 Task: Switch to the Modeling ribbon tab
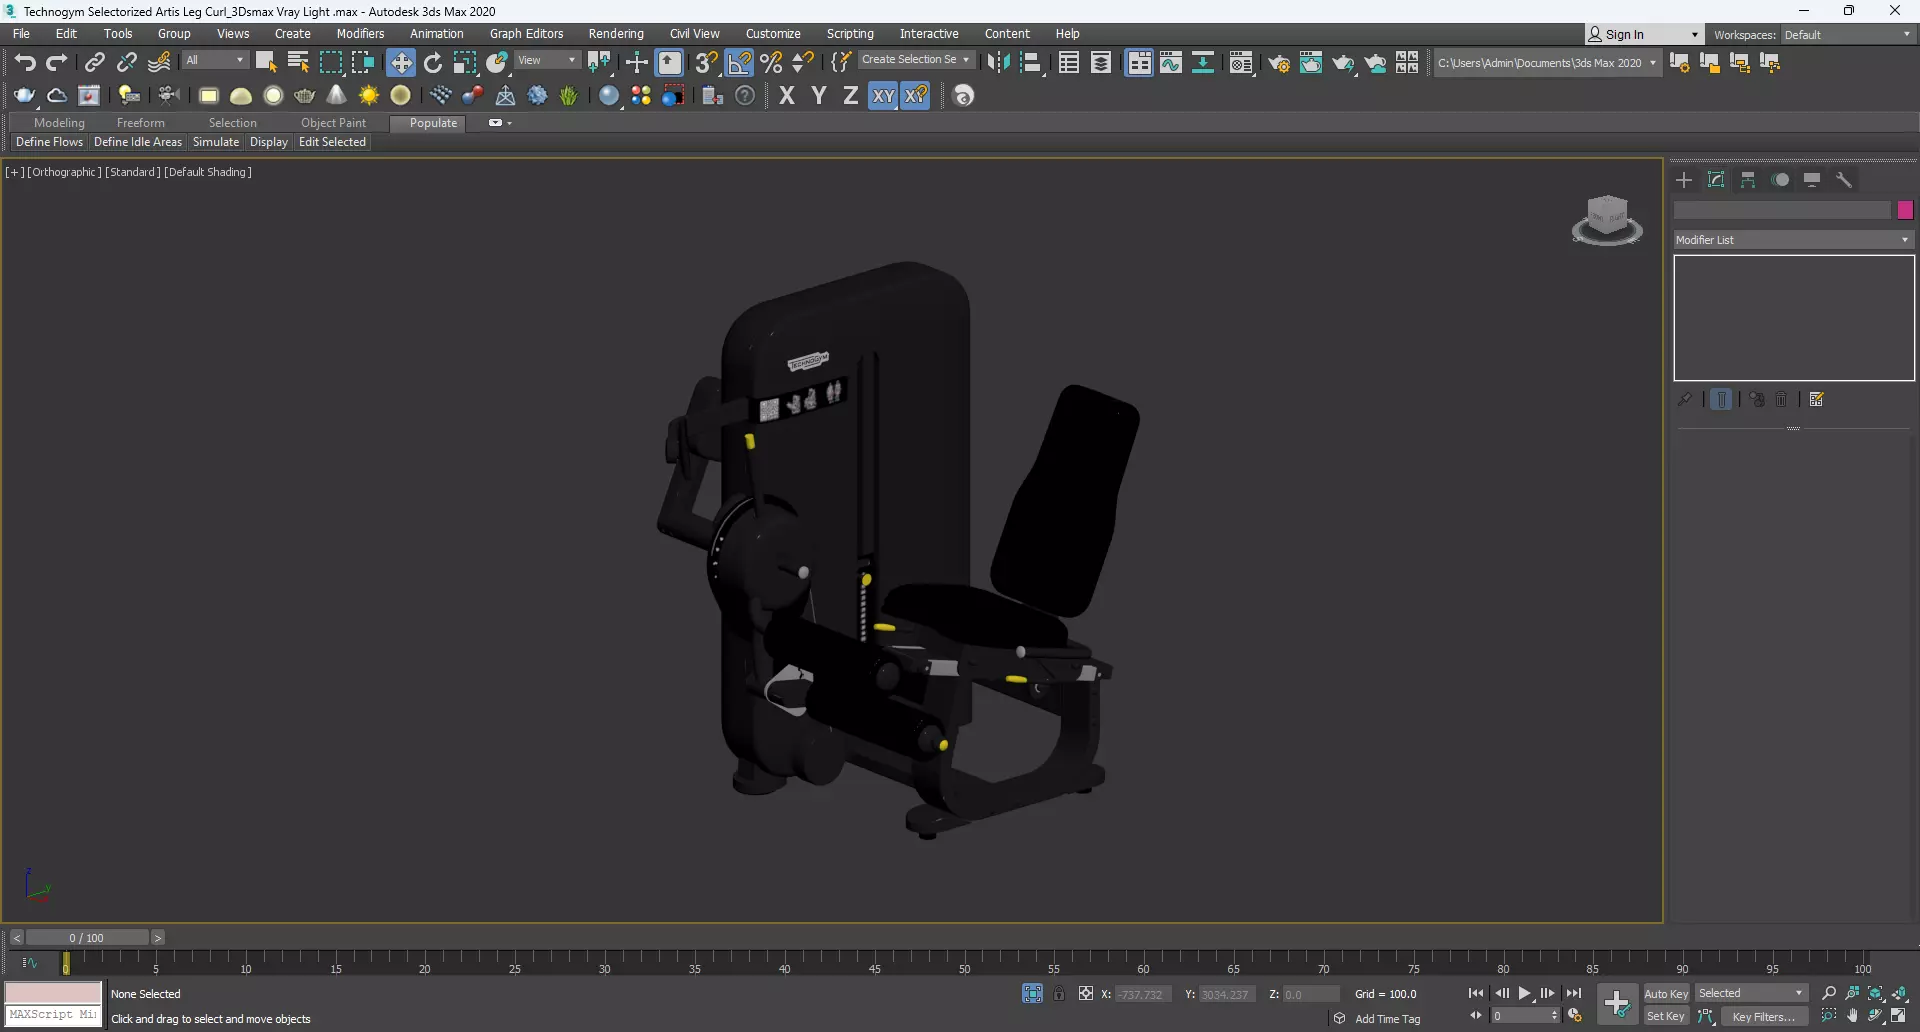pos(59,123)
